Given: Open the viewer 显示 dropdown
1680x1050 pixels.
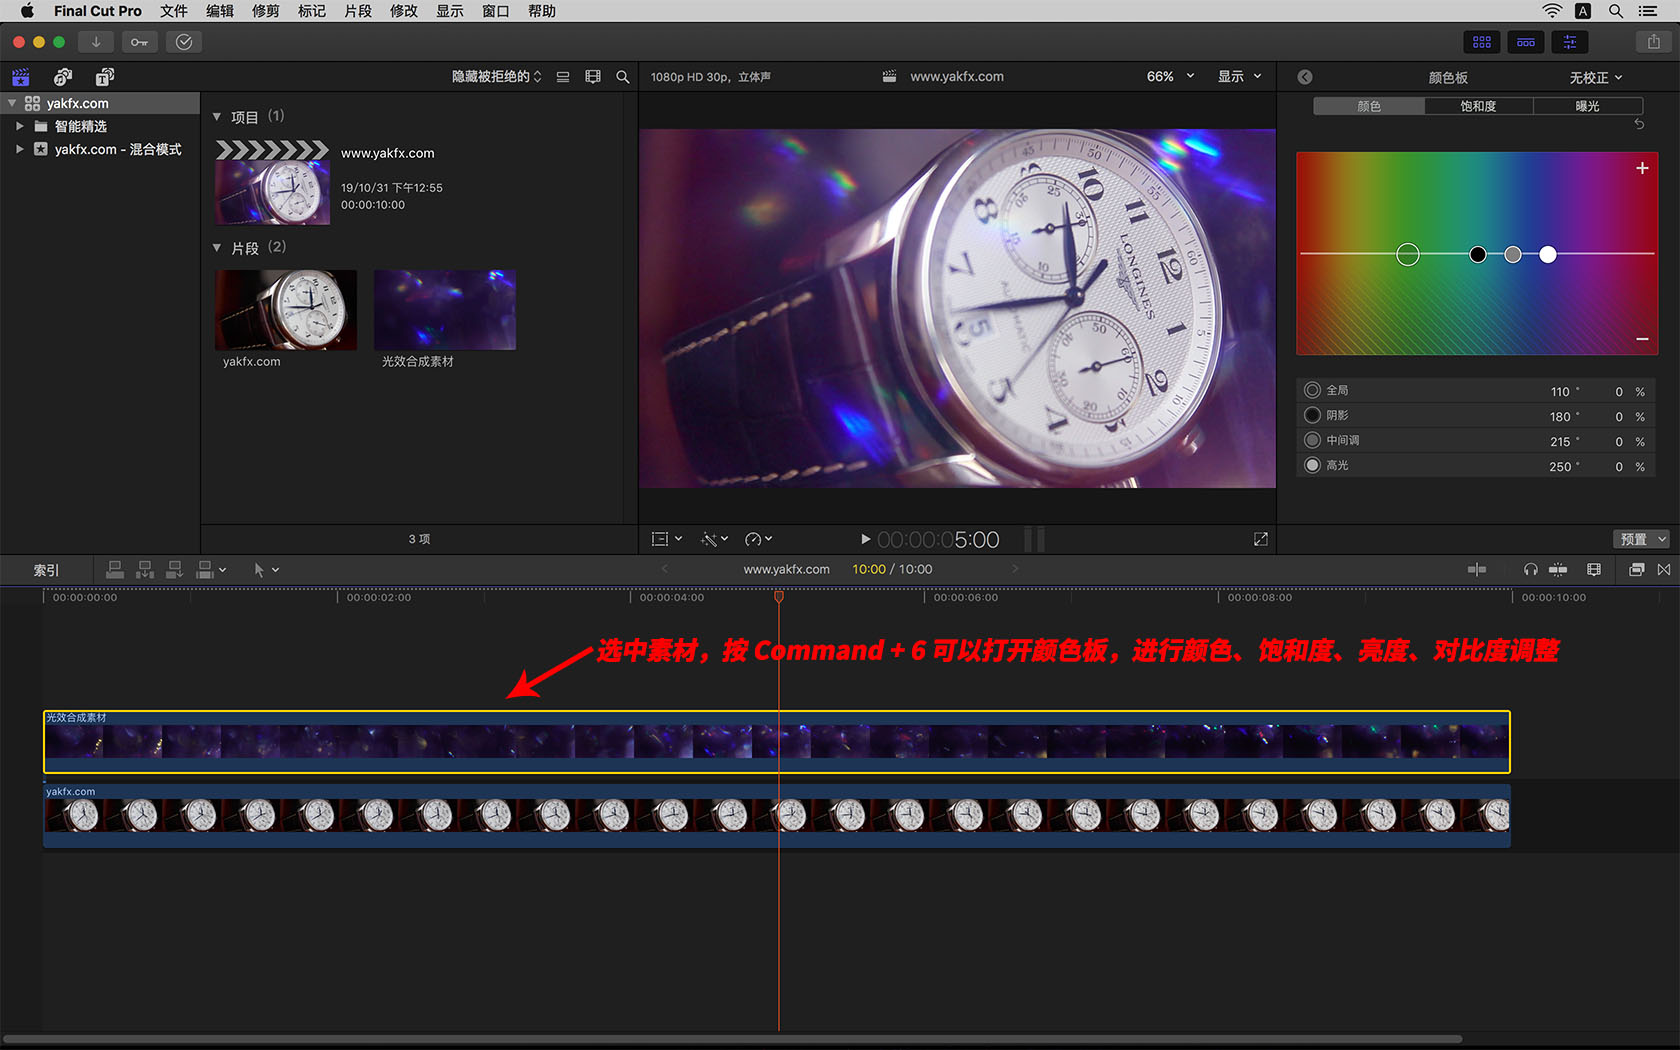Looking at the screenshot, I should pyautogui.click(x=1240, y=77).
